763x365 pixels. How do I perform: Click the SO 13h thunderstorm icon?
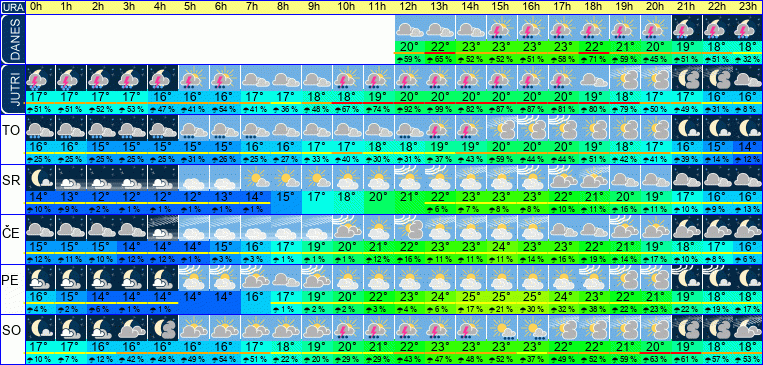pyautogui.click(x=440, y=328)
